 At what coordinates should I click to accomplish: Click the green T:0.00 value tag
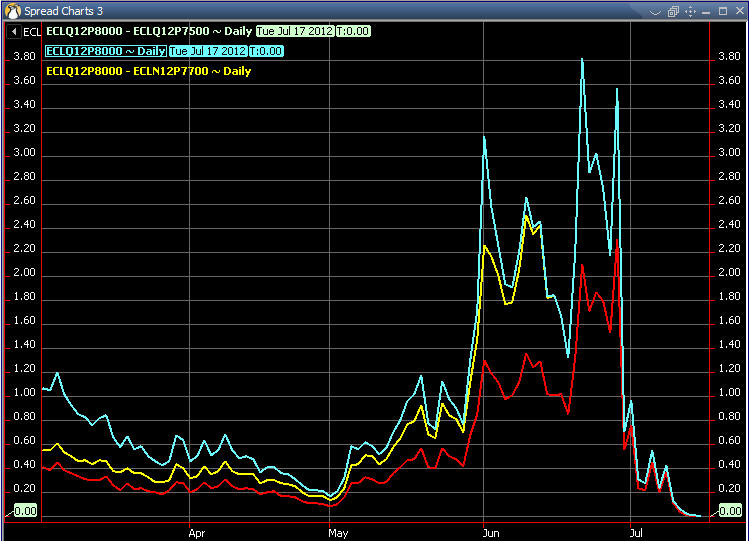pyautogui.click(x=353, y=32)
